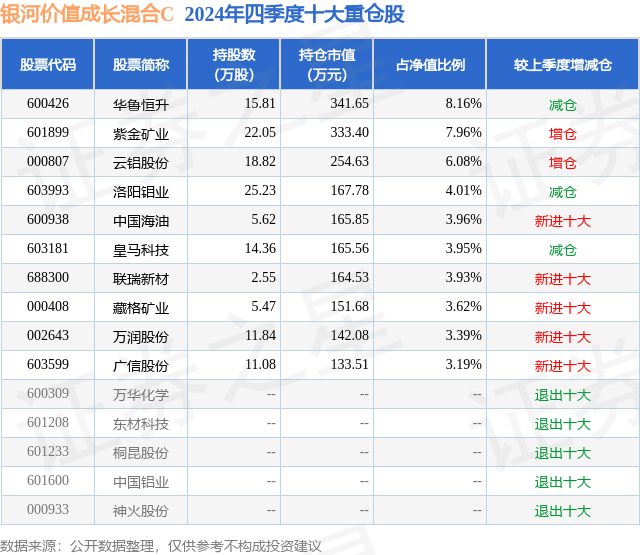Viewport: 640px width, 555px height.
Task: Select stock code 002643
Action: point(48,335)
